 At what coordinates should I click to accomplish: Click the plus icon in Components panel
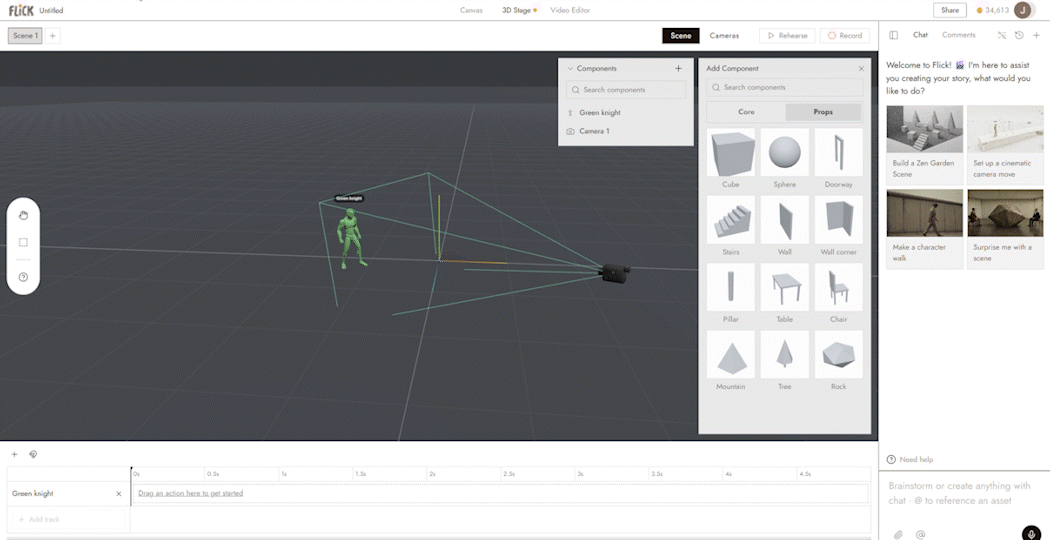(x=678, y=68)
